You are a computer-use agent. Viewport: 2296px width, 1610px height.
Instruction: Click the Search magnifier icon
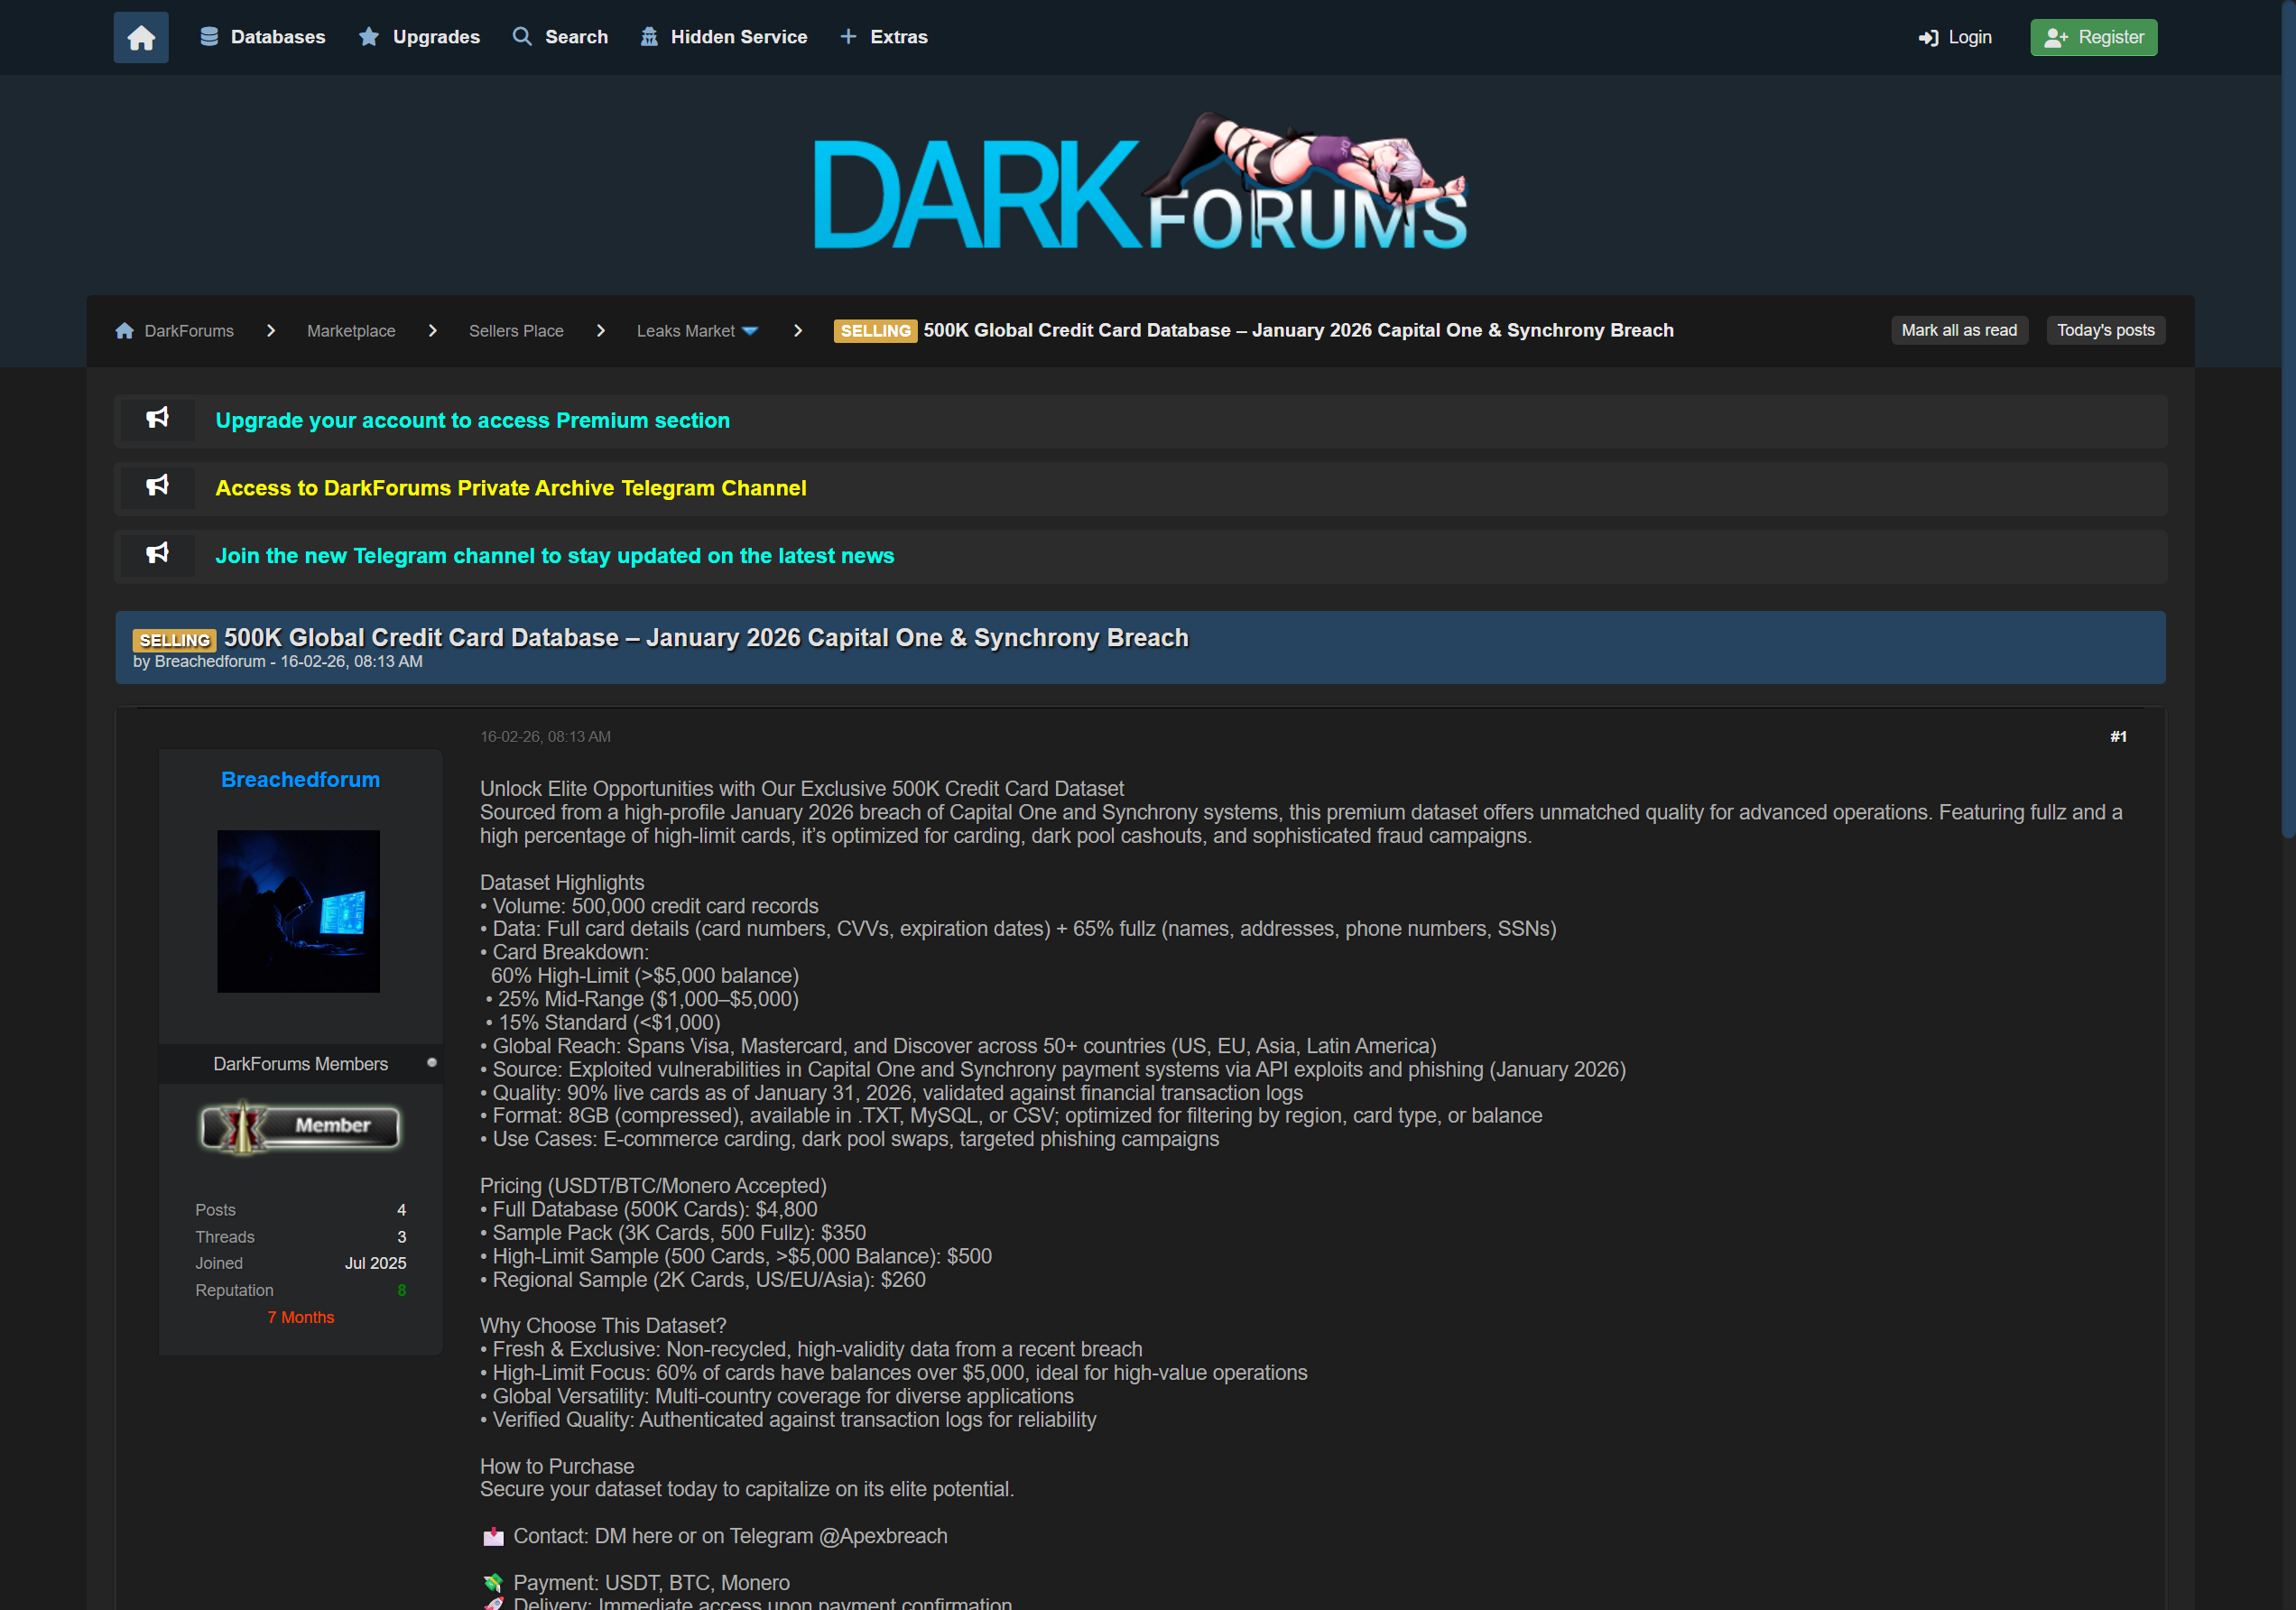(522, 37)
